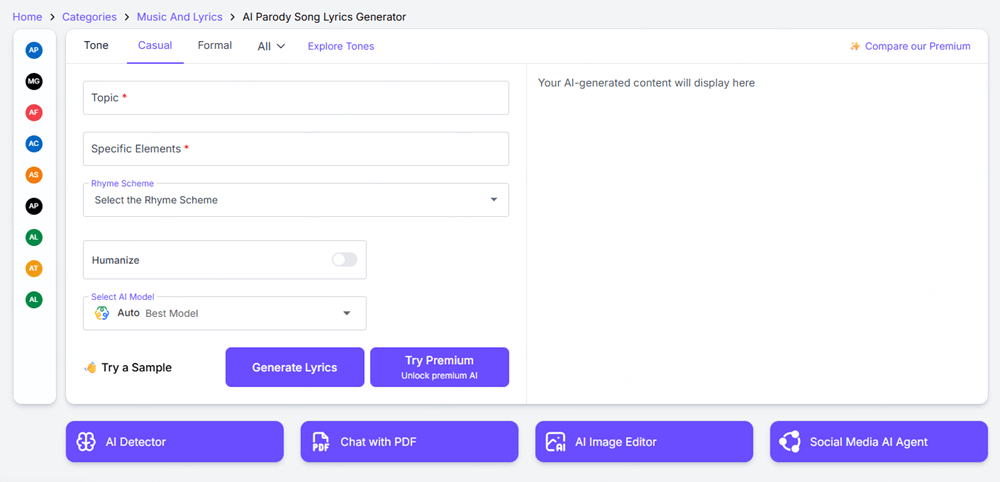Open Compare our Premium link

[x=918, y=47]
